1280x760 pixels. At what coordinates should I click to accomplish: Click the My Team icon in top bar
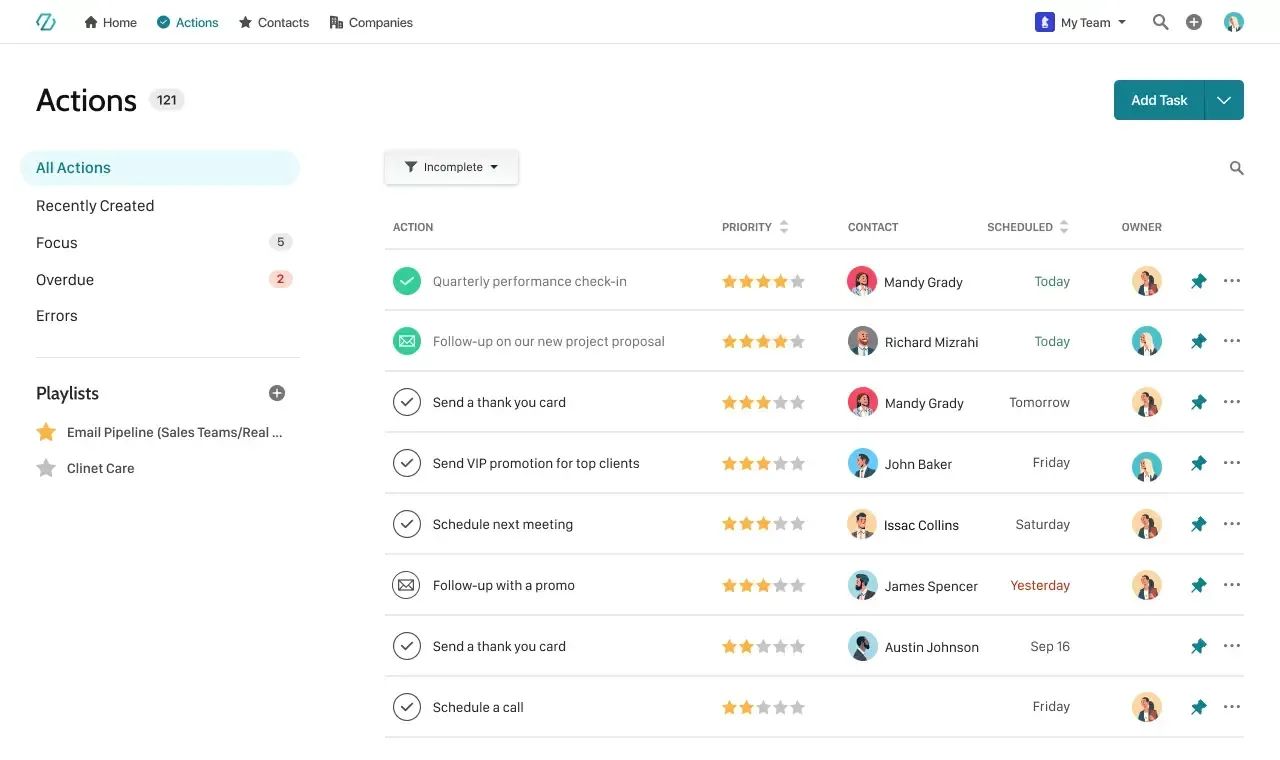pyautogui.click(x=1045, y=22)
